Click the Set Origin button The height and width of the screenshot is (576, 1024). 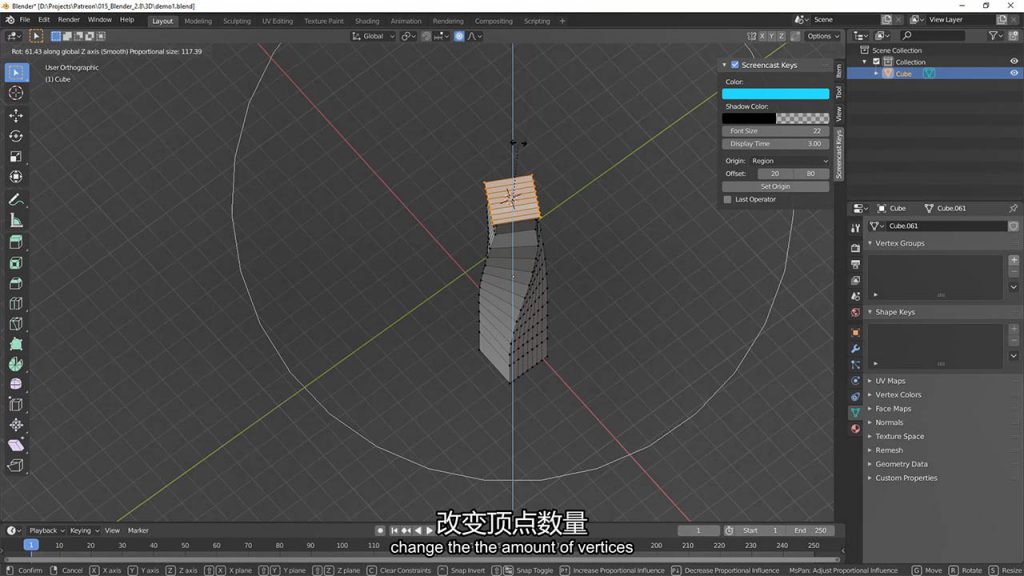pos(775,187)
